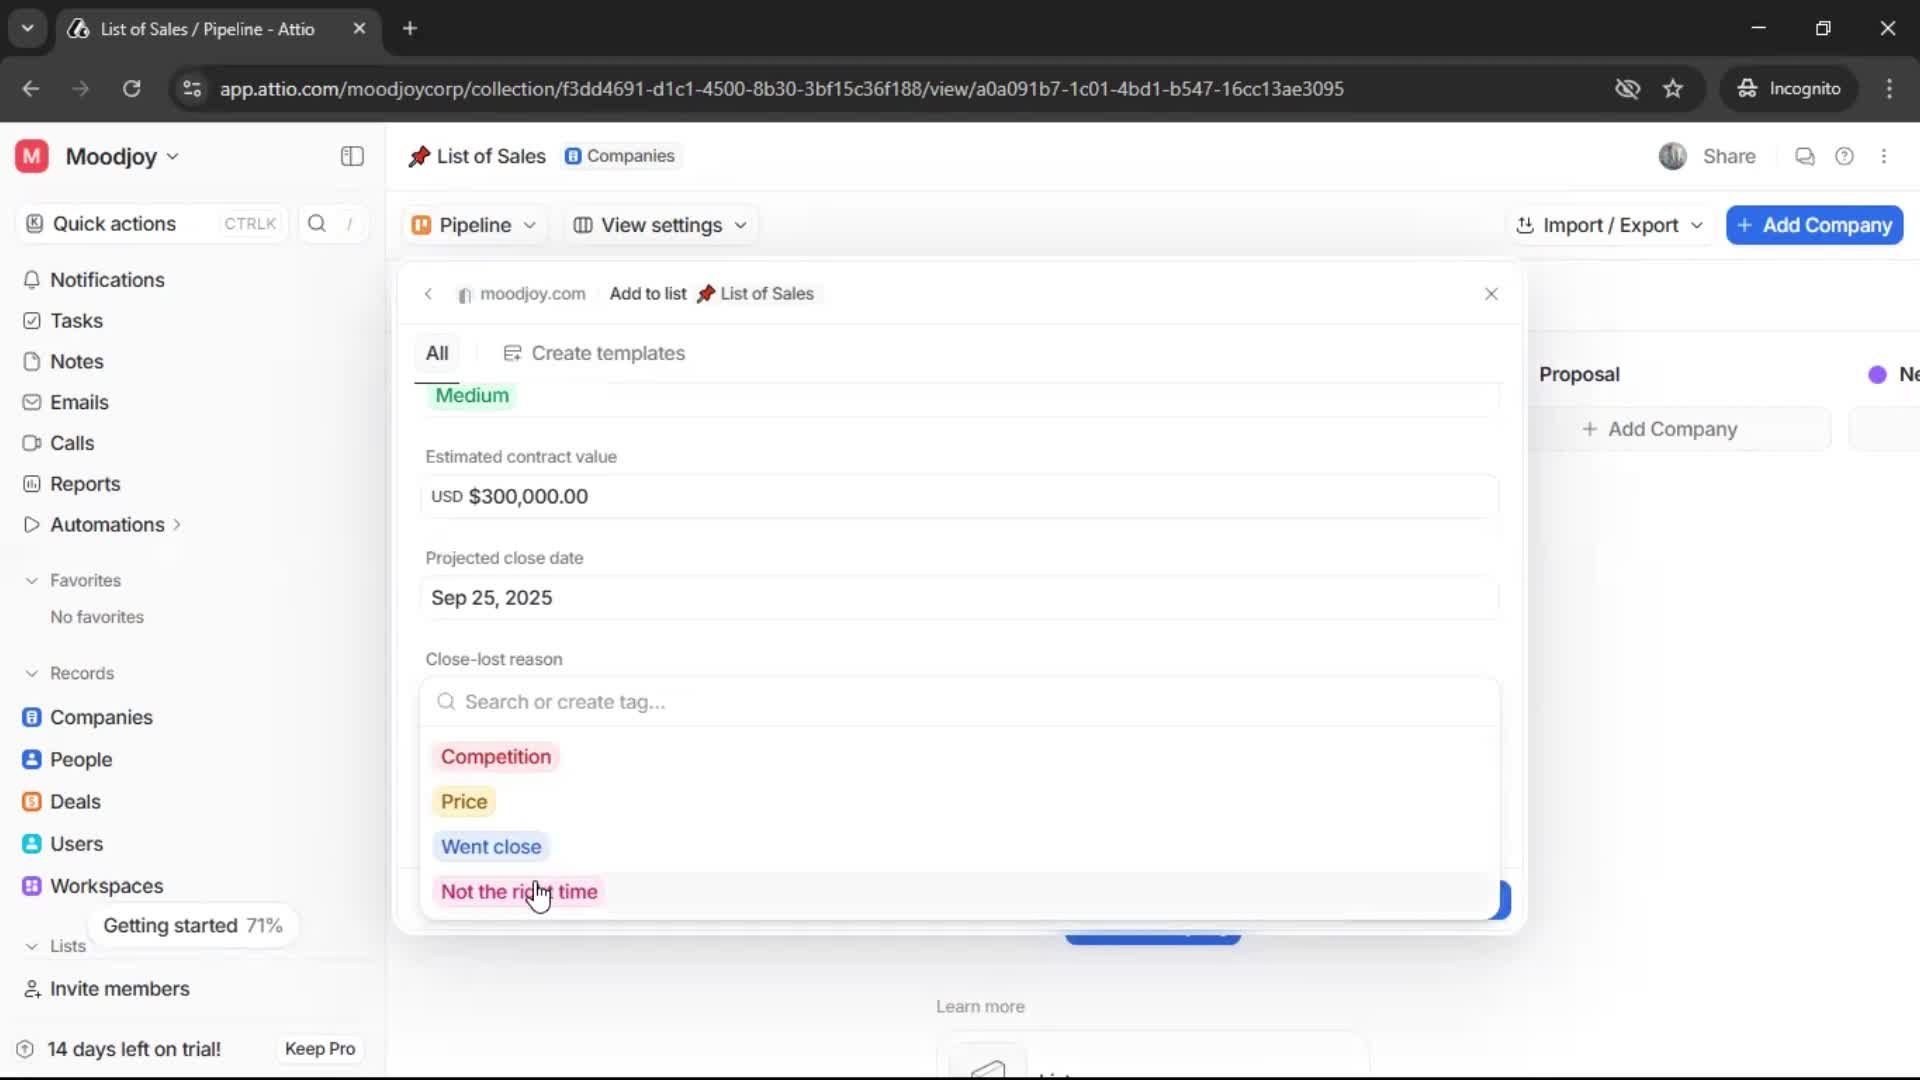The image size is (1920, 1080).
Task: Click the Getting started 71% progress indicator
Action: (x=193, y=925)
